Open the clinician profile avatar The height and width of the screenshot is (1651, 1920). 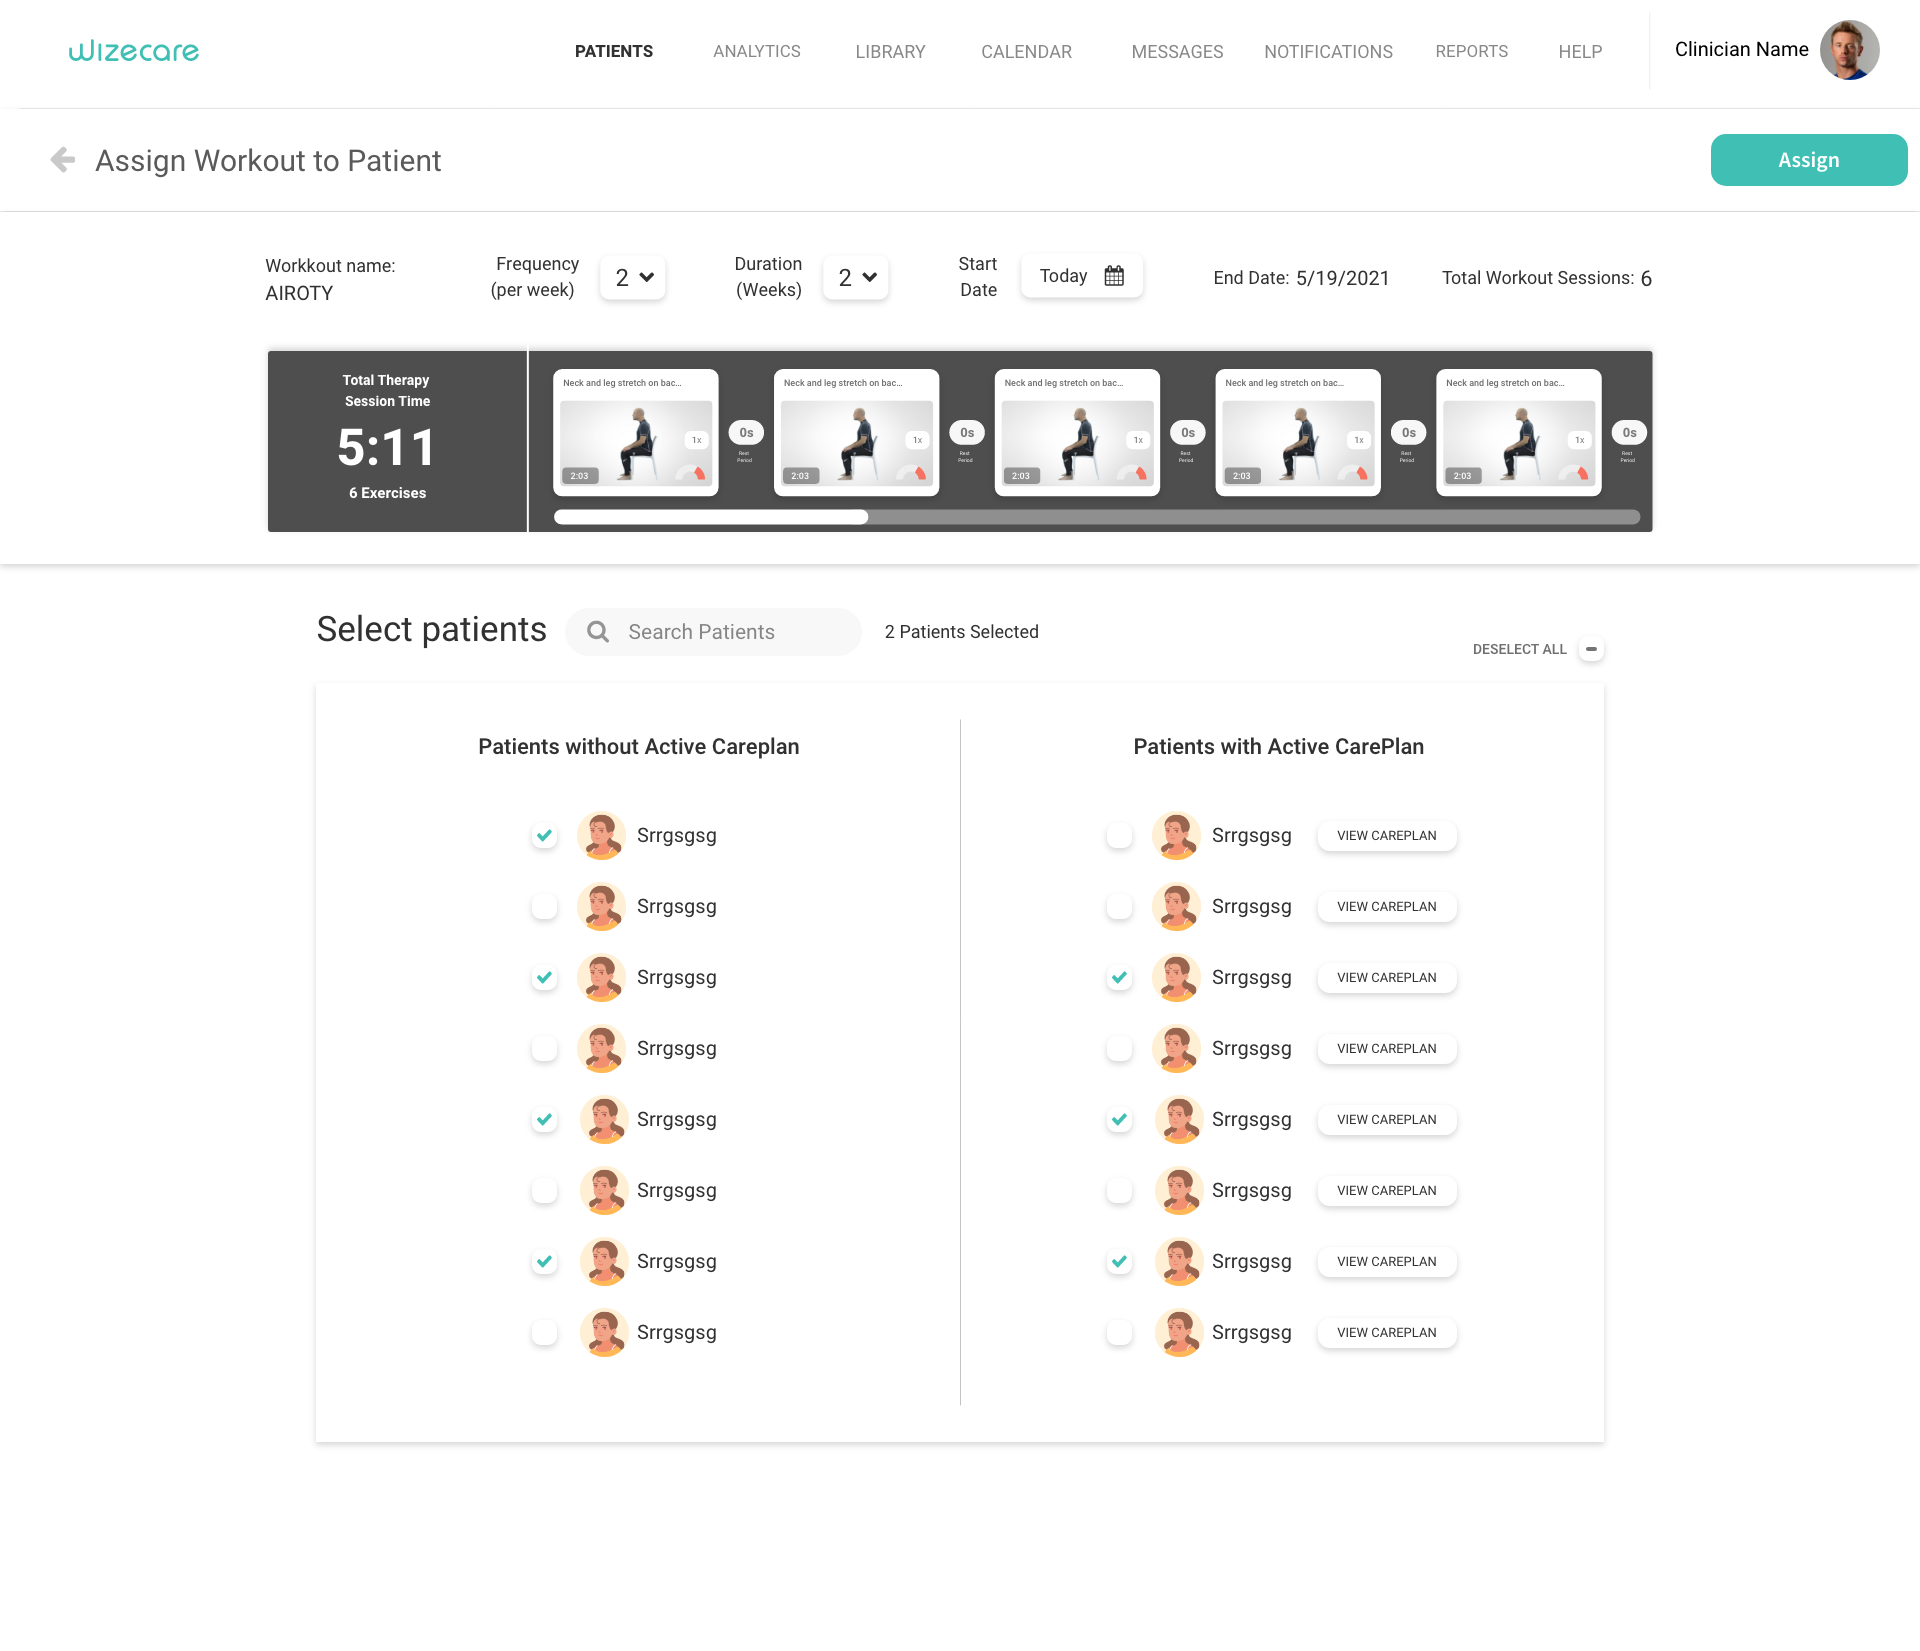pyautogui.click(x=1849, y=50)
